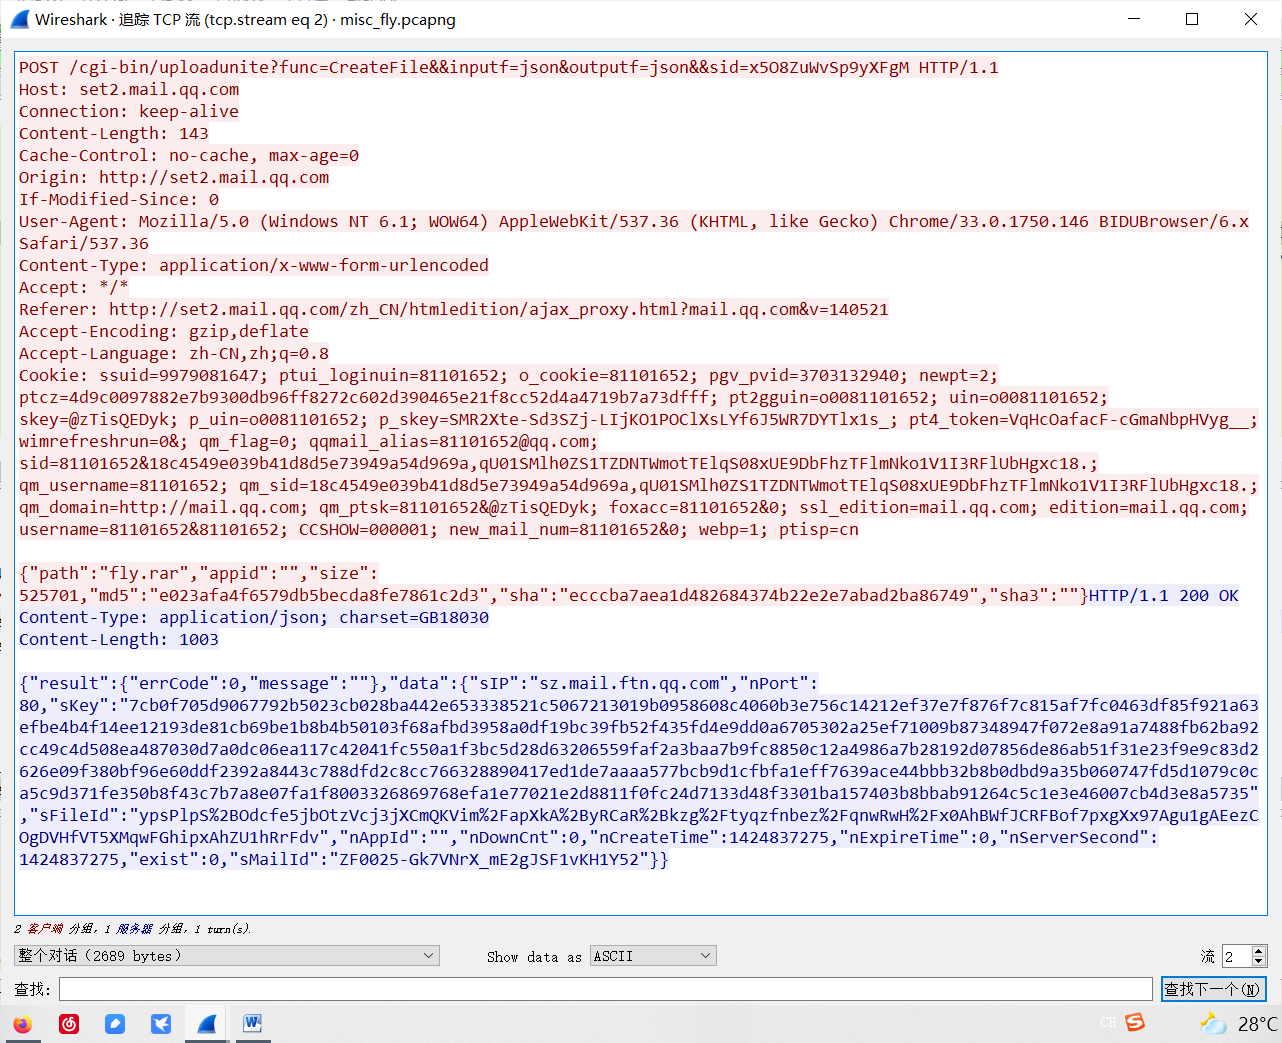Click the 'sz.mail.ftn.qq.com' sIP value
Screen dimensions: 1282x1043
click(x=629, y=683)
